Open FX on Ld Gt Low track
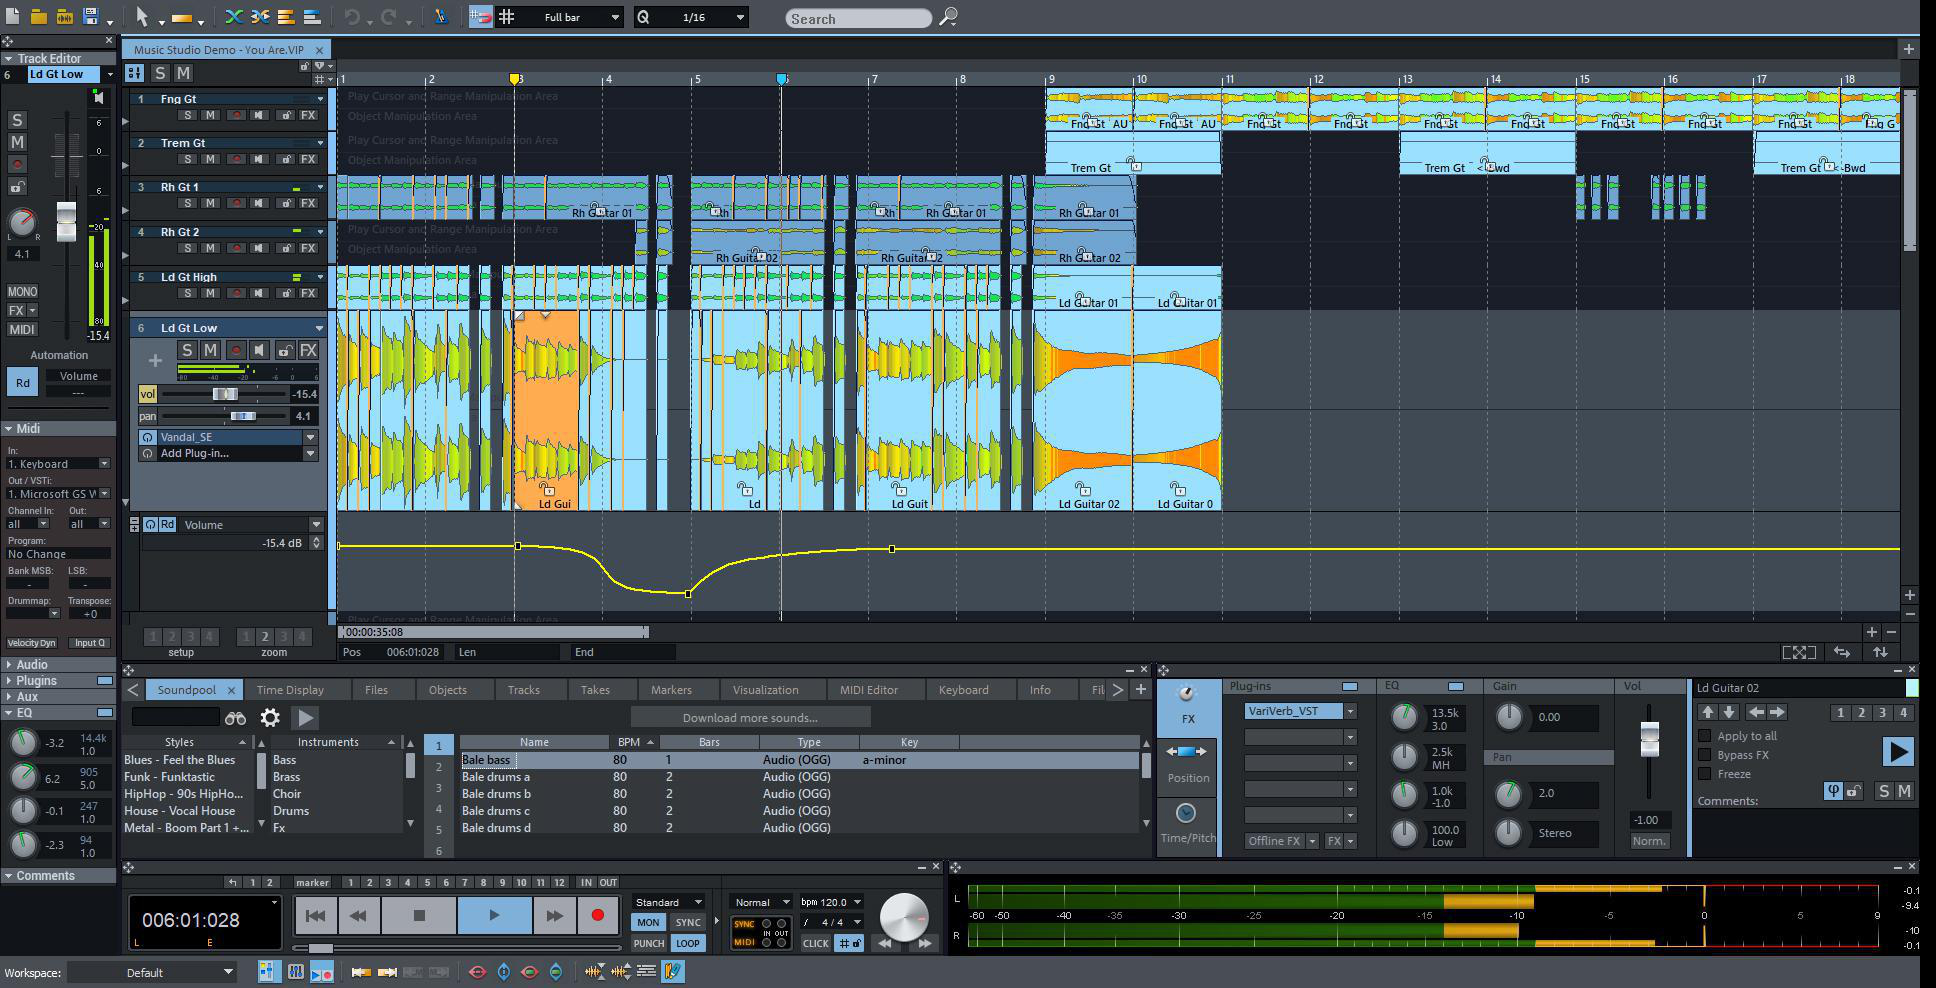This screenshot has width=1936, height=988. point(308,350)
